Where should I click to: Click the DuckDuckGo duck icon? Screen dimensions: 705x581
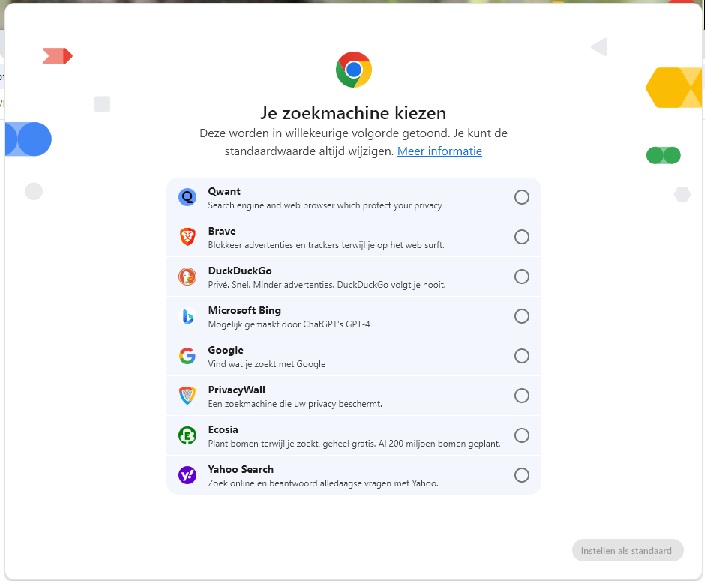click(187, 277)
